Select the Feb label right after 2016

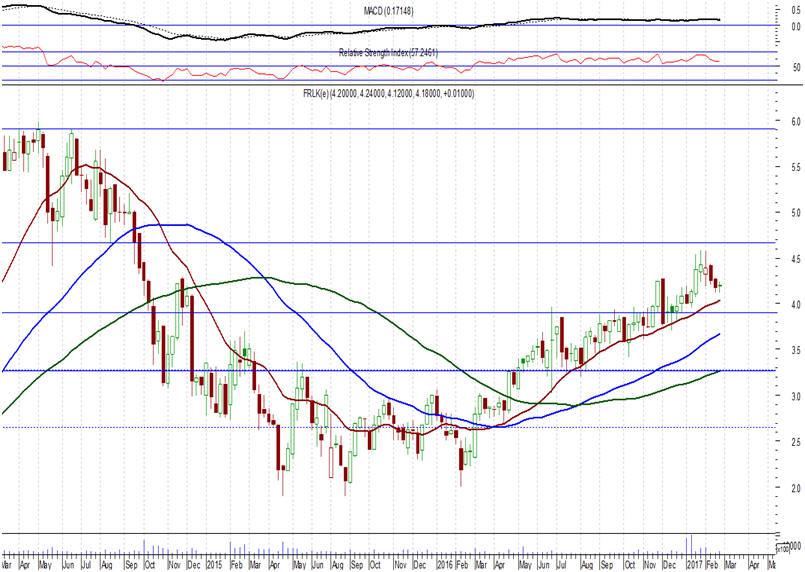coord(463,565)
